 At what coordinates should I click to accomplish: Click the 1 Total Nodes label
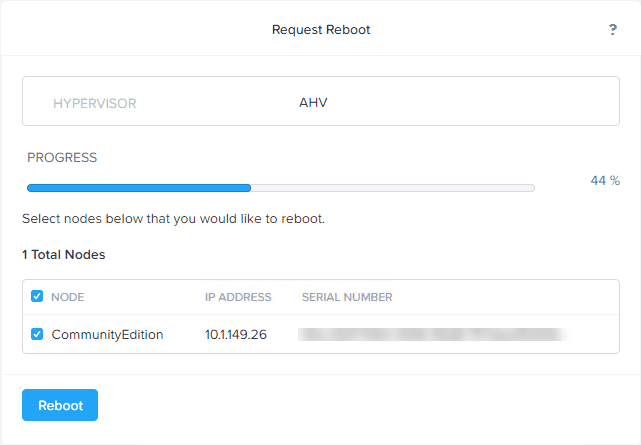64,255
